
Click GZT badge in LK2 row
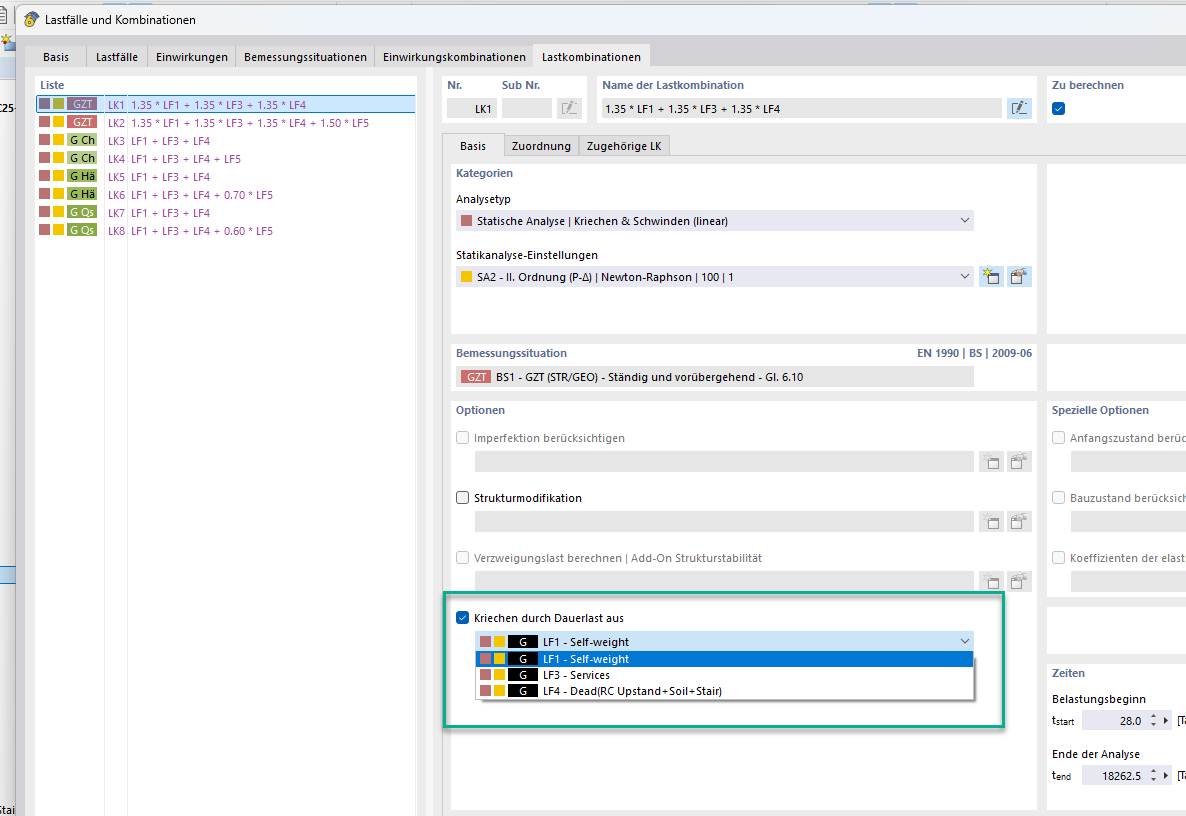tap(82, 123)
